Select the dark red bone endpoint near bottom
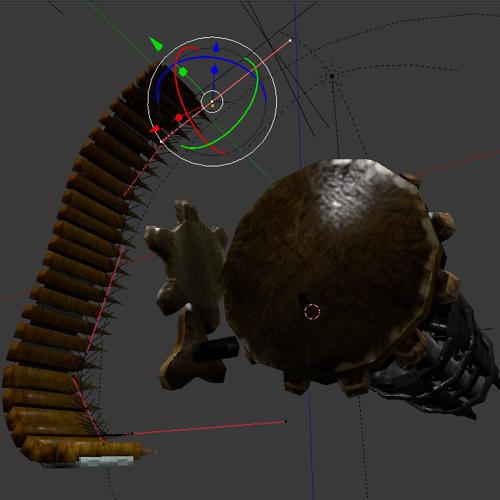The image size is (500, 500). [x=286, y=422]
